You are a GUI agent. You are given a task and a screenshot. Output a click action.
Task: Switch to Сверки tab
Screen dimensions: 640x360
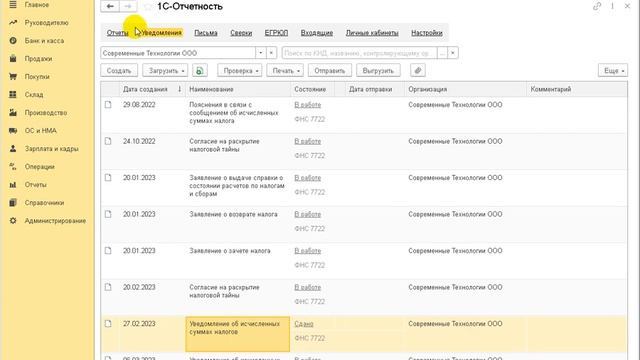click(x=241, y=33)
